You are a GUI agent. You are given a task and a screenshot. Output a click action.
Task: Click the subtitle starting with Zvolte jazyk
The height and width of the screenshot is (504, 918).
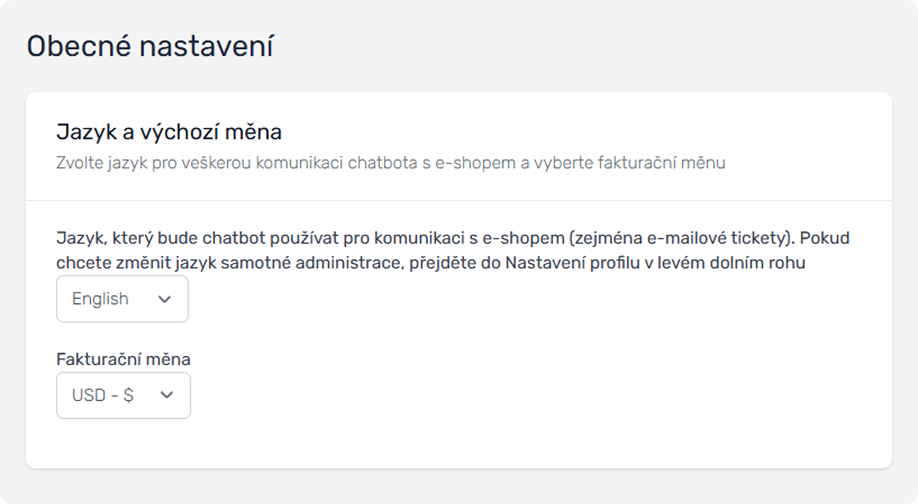390,163
